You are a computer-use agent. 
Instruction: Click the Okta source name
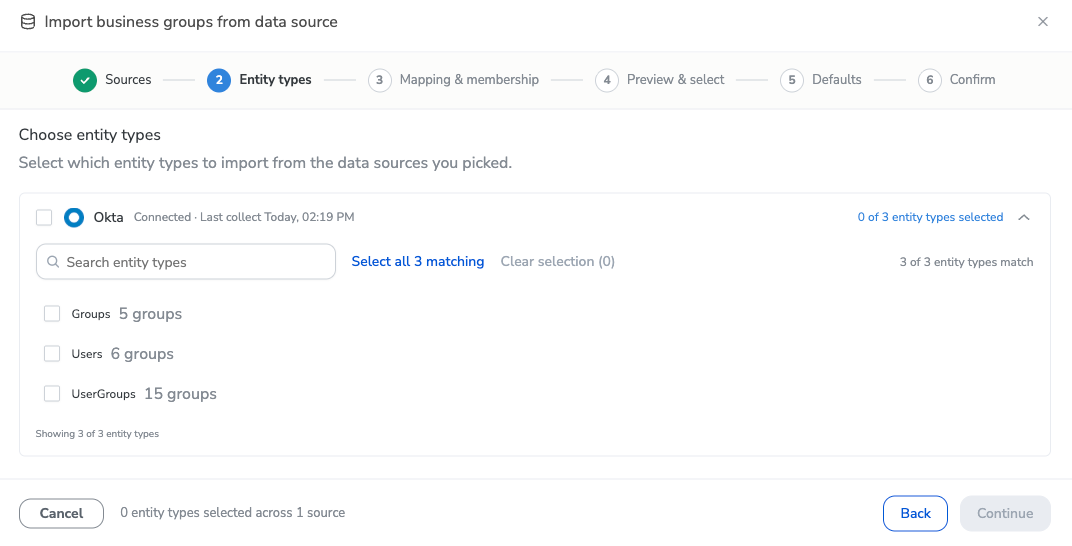tap(109, 217)
